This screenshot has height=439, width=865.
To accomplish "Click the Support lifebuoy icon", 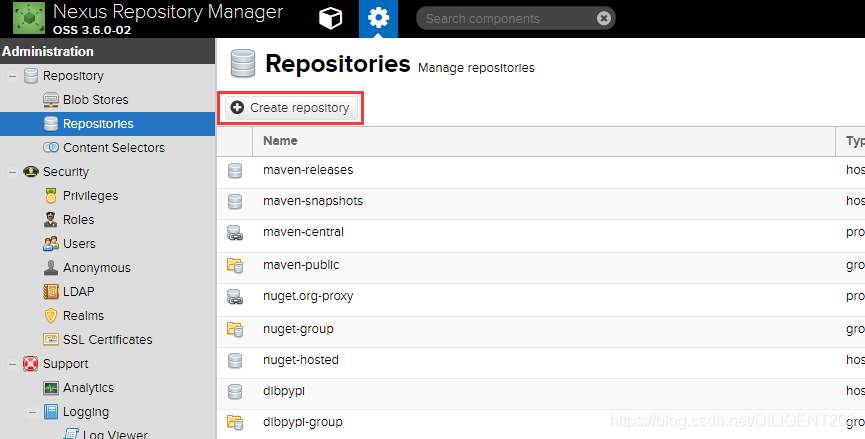I will [30, 363].
